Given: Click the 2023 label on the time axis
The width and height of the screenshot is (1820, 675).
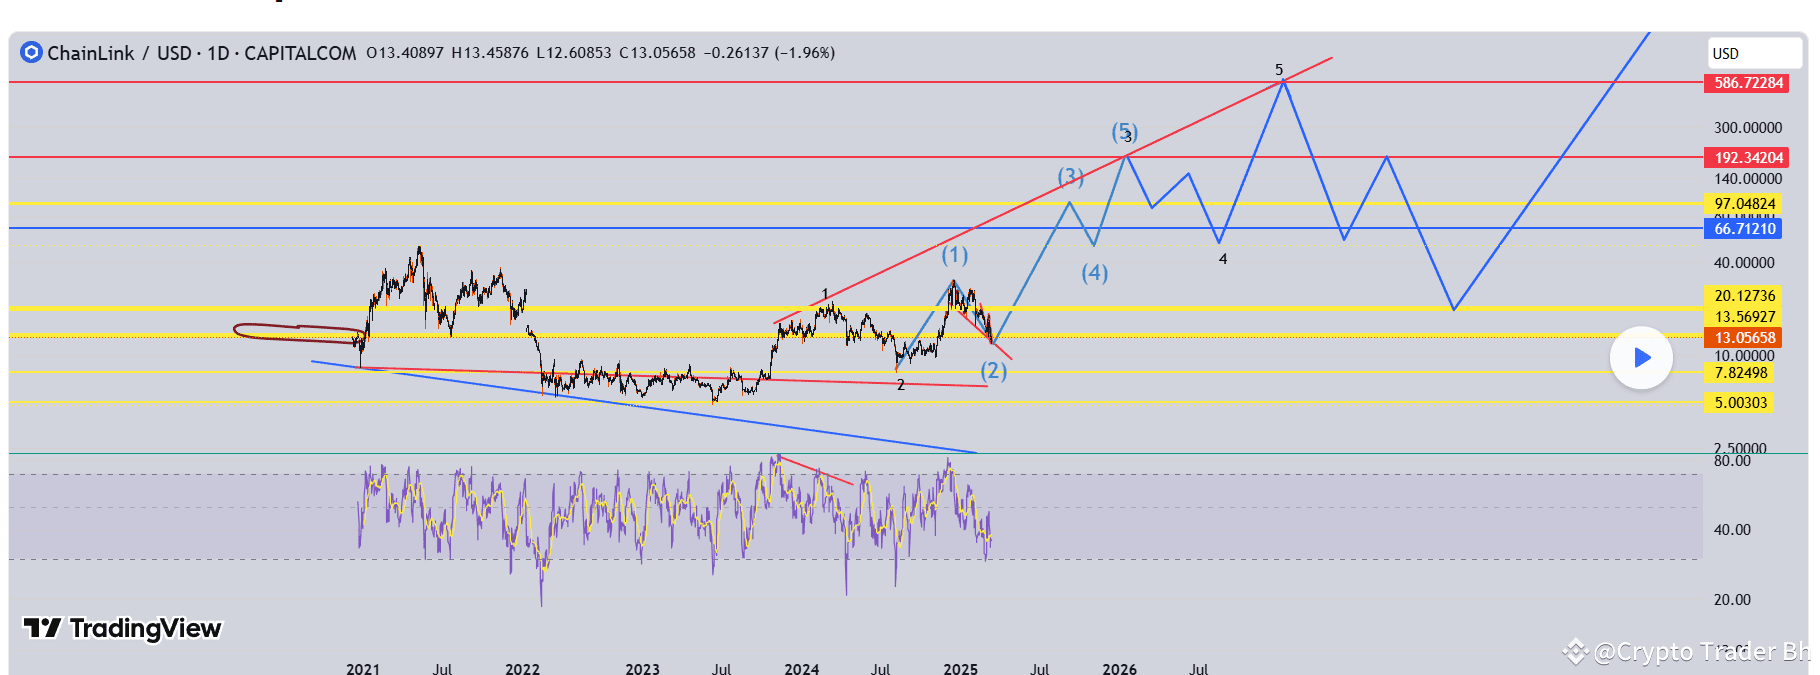Looking at the screenshot, I should coord(642,668).
